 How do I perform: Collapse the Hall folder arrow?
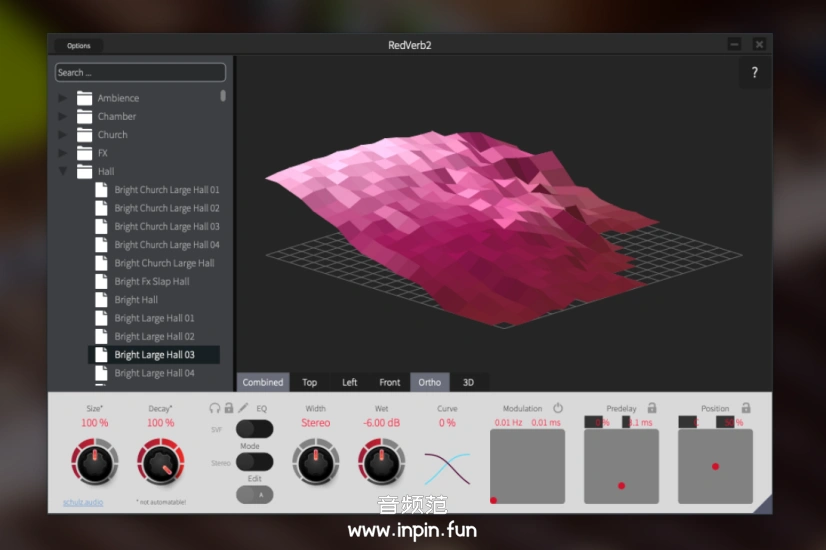click(x=63, y=171)
